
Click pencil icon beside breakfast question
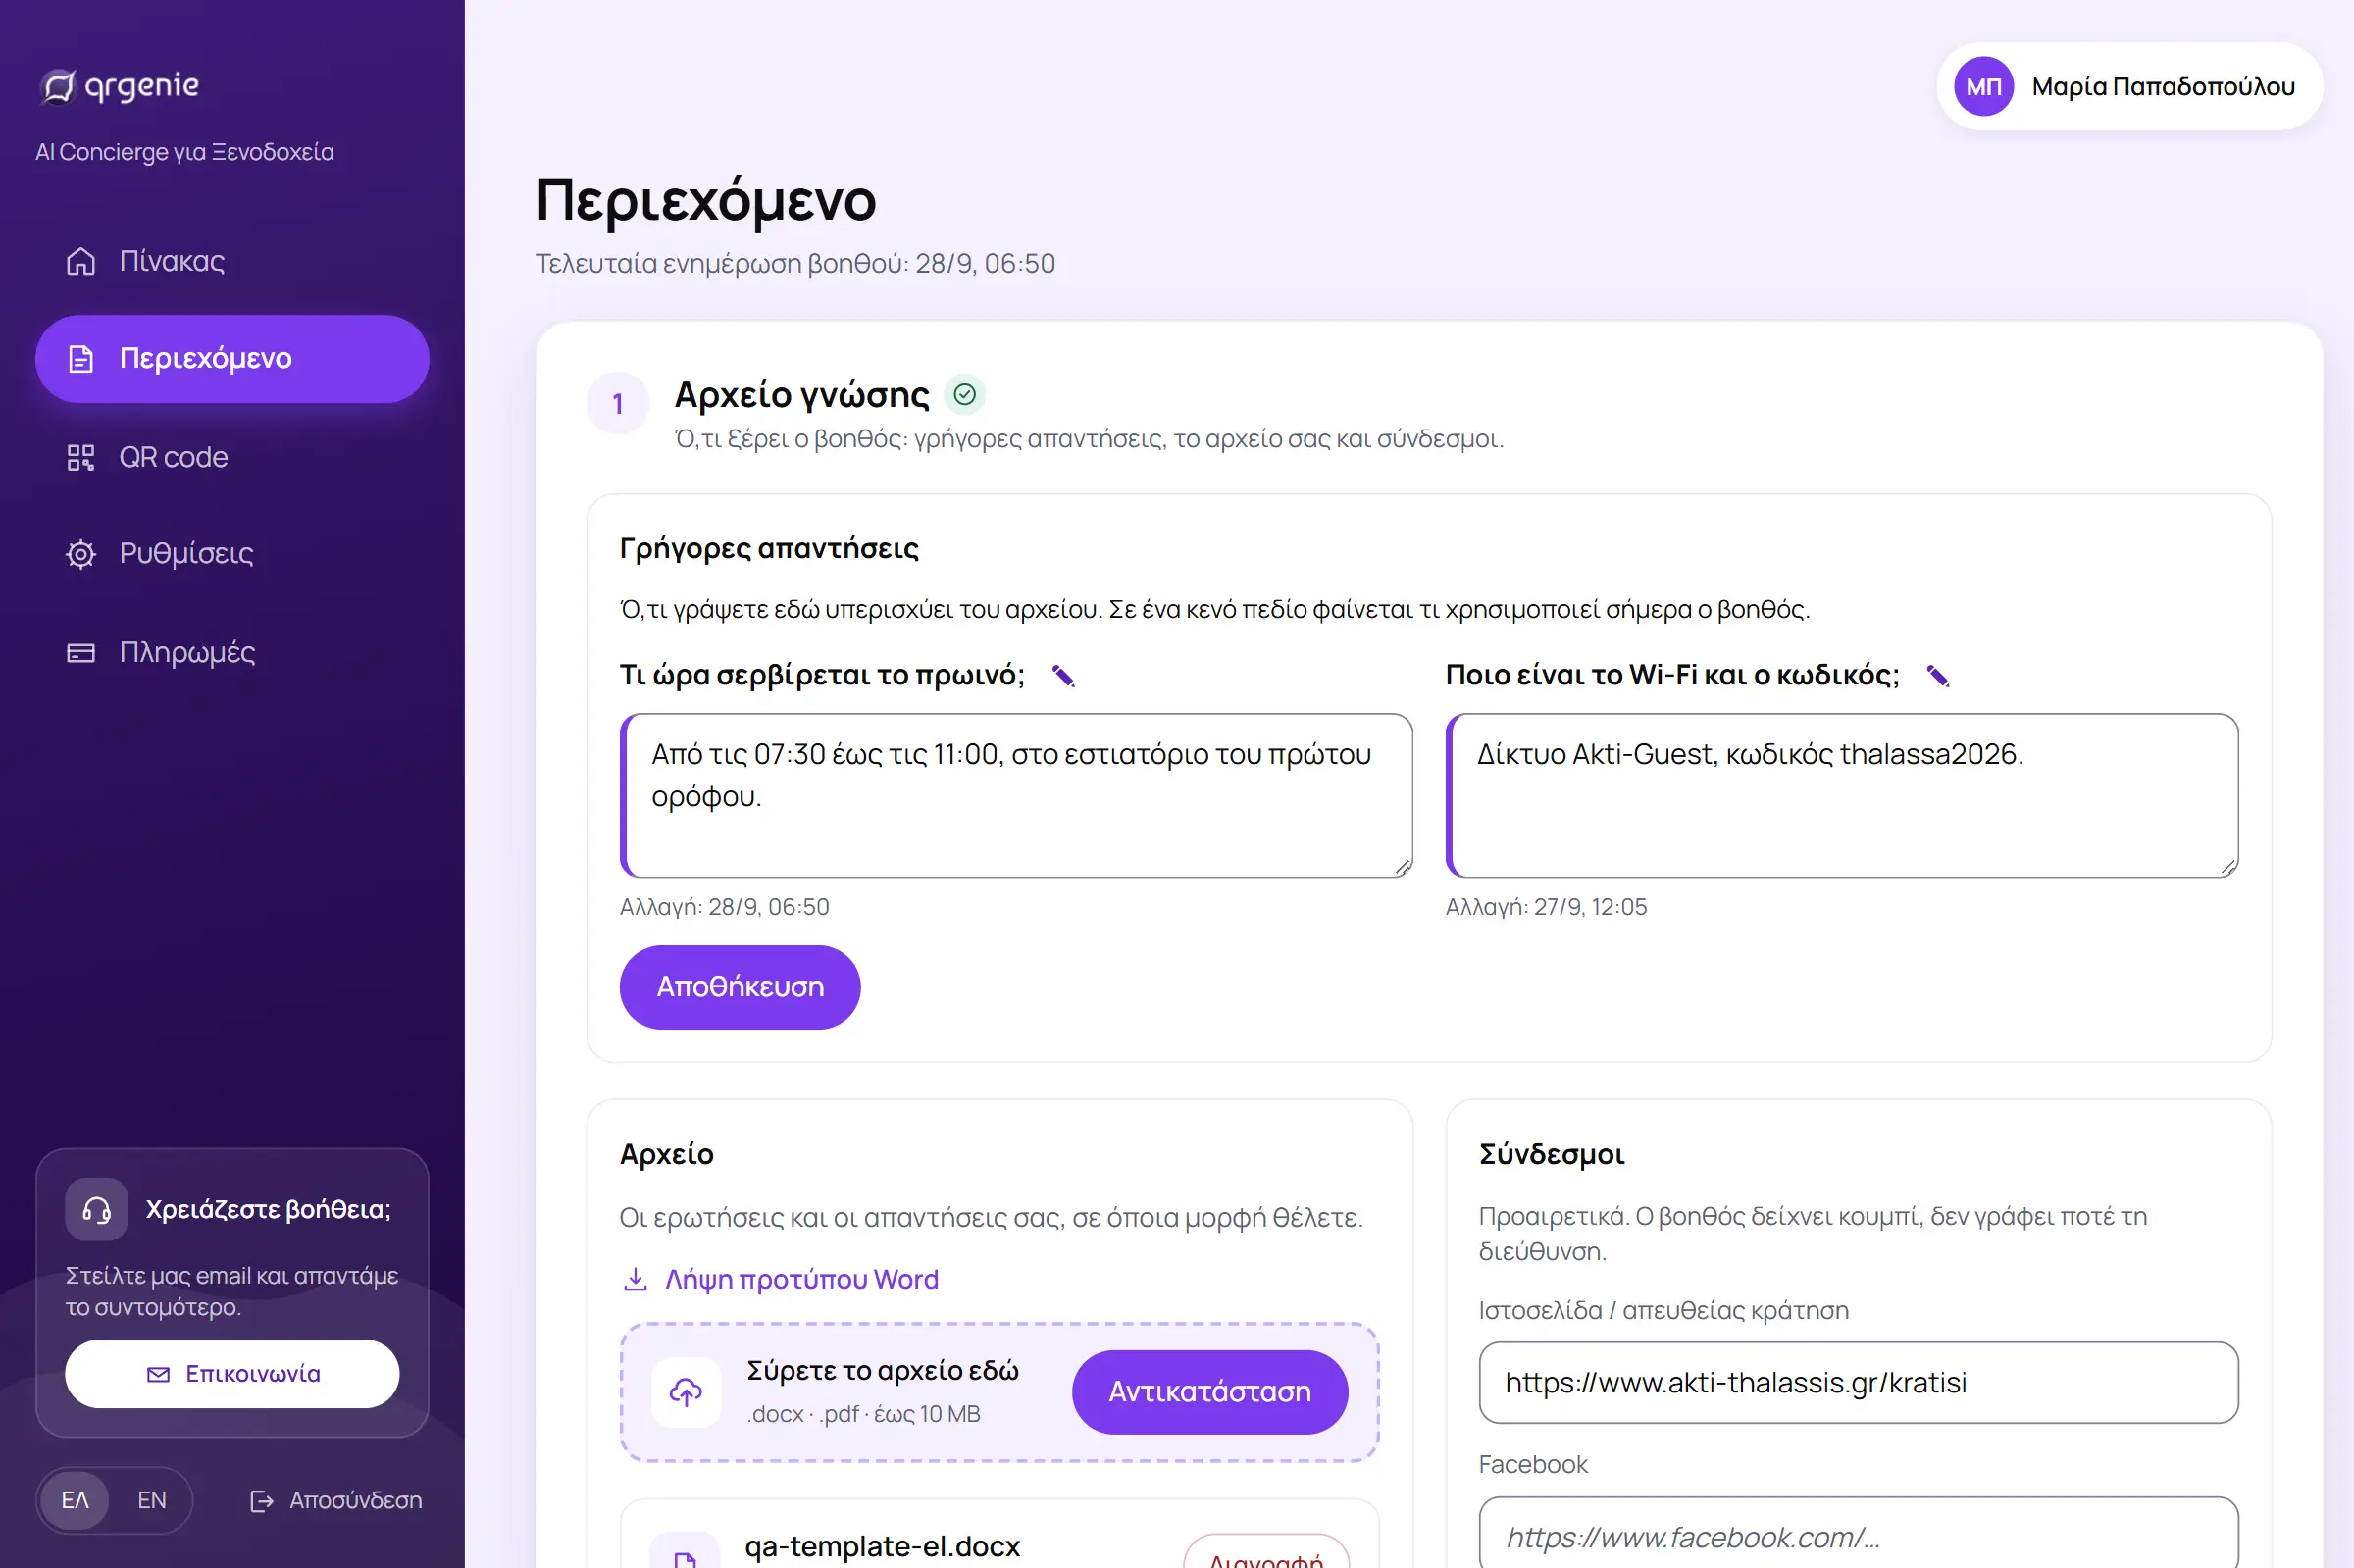pyautogui.click(x=1063, y=676)
